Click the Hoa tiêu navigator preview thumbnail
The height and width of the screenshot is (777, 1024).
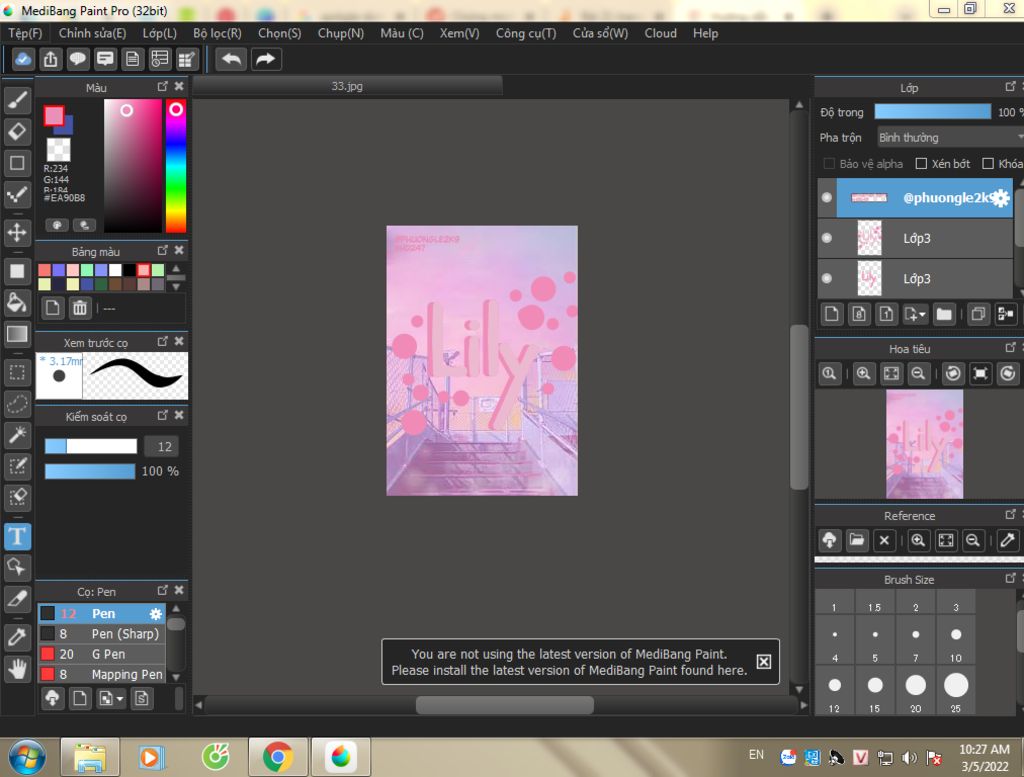click(924, 444)
